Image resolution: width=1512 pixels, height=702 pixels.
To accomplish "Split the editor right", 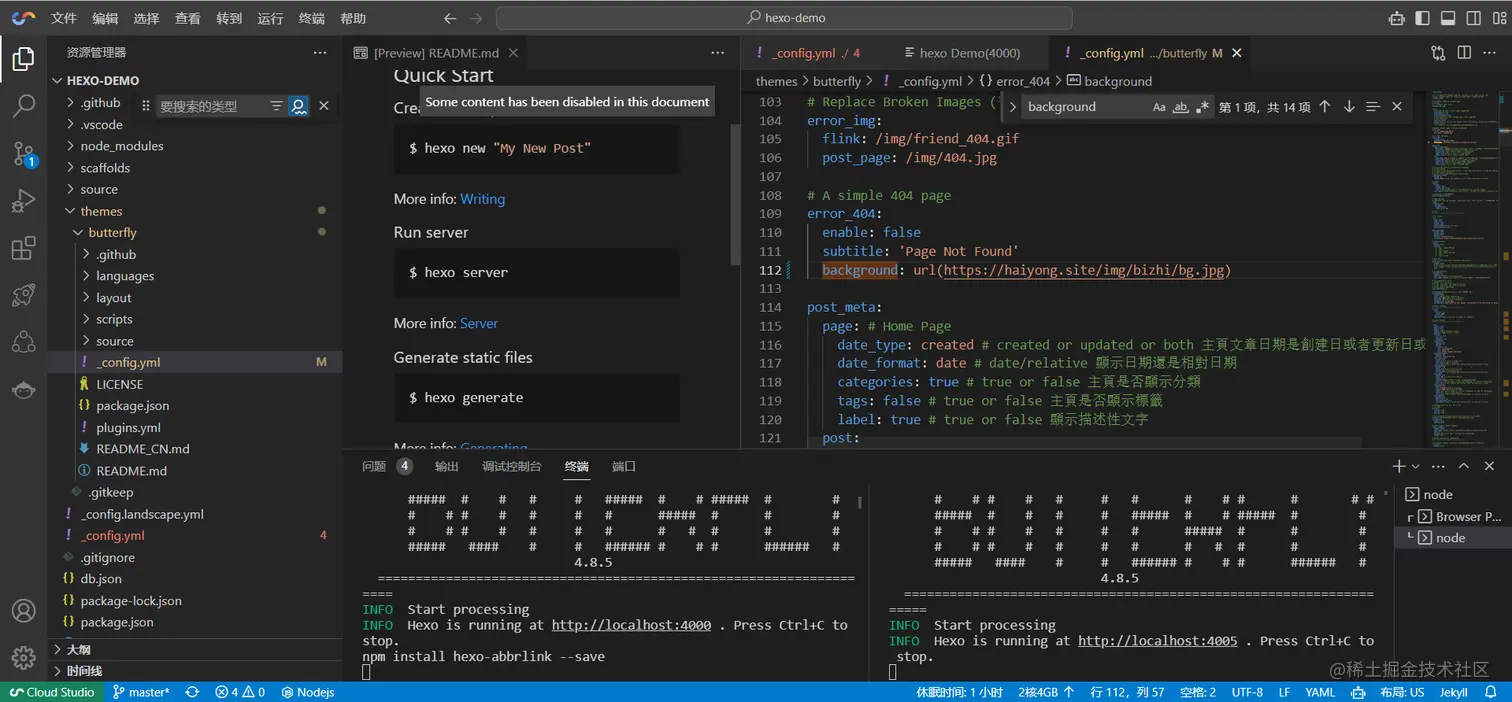I will pyautogui.click(x=1464, y=53).
